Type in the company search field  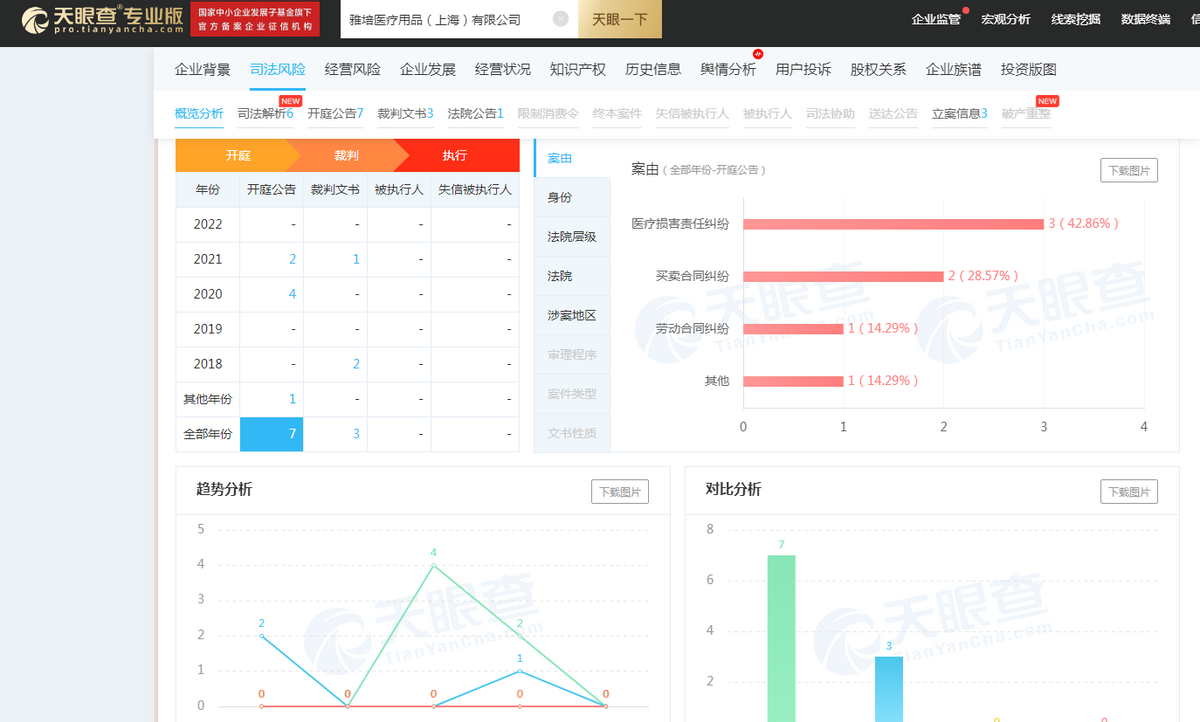(x=445, y=20)
